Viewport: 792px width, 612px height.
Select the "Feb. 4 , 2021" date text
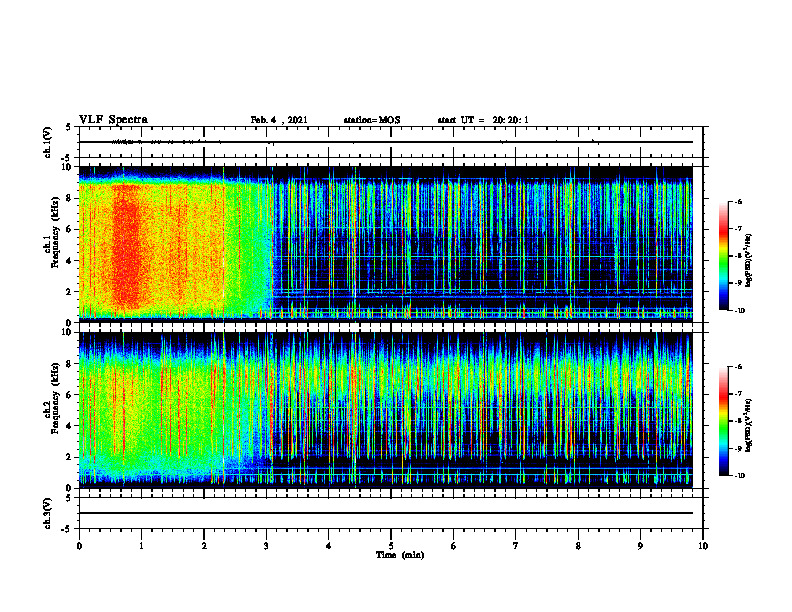point(279,120)
